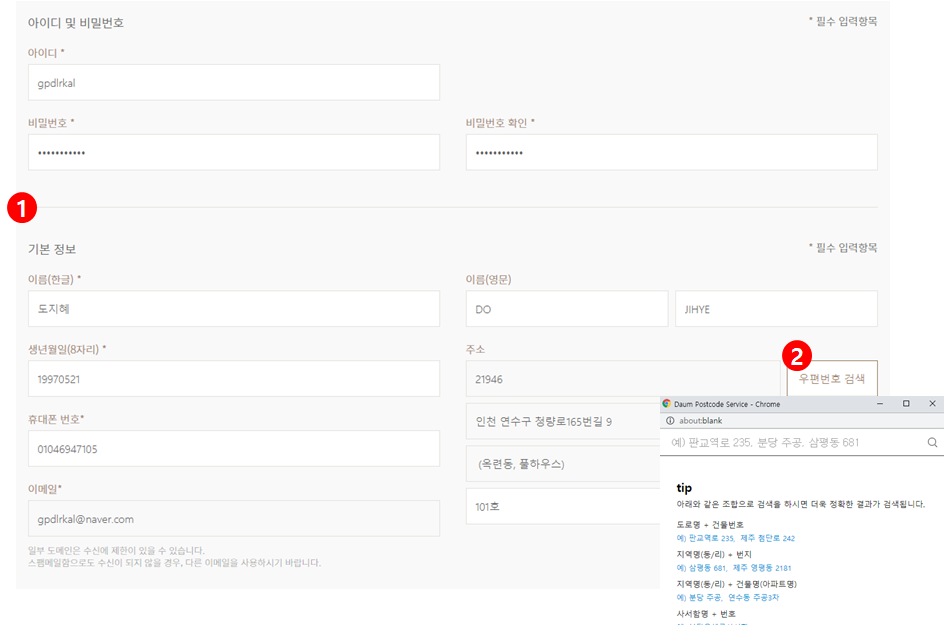Click the 이메일 label
This screenshot has height=626, width=945.
point(45,489)
